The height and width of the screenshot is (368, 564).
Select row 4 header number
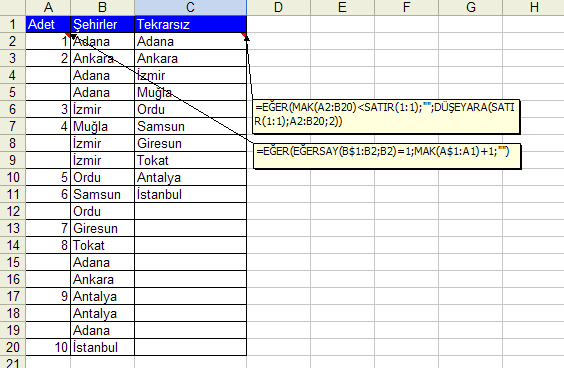click(x=13, y=75)
